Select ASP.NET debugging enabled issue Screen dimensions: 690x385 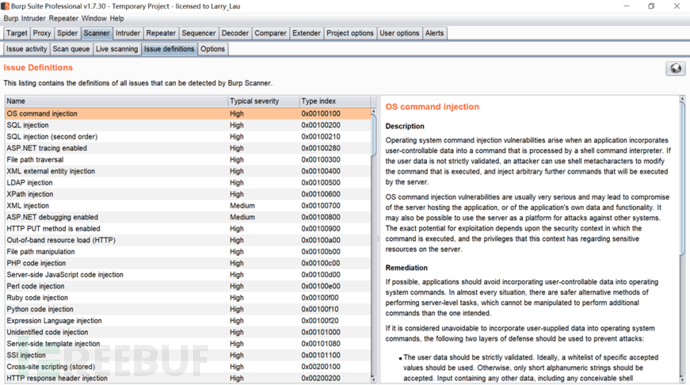click(x=188, y=217)
